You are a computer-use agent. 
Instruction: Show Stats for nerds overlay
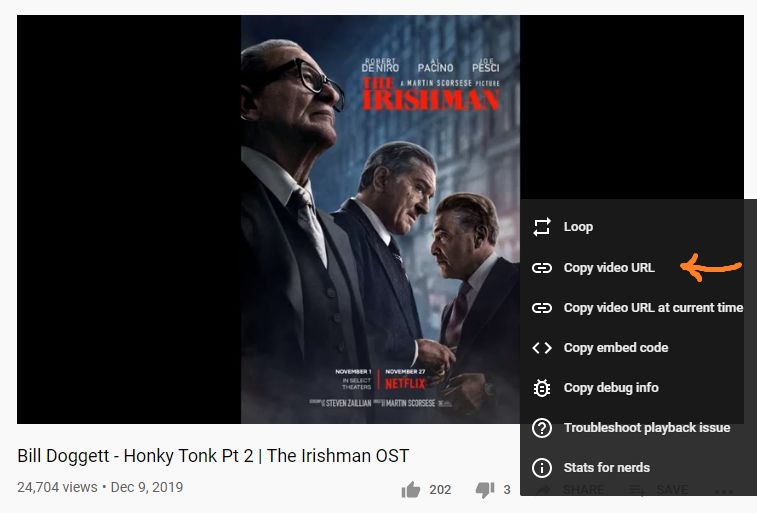click(639, 468)
